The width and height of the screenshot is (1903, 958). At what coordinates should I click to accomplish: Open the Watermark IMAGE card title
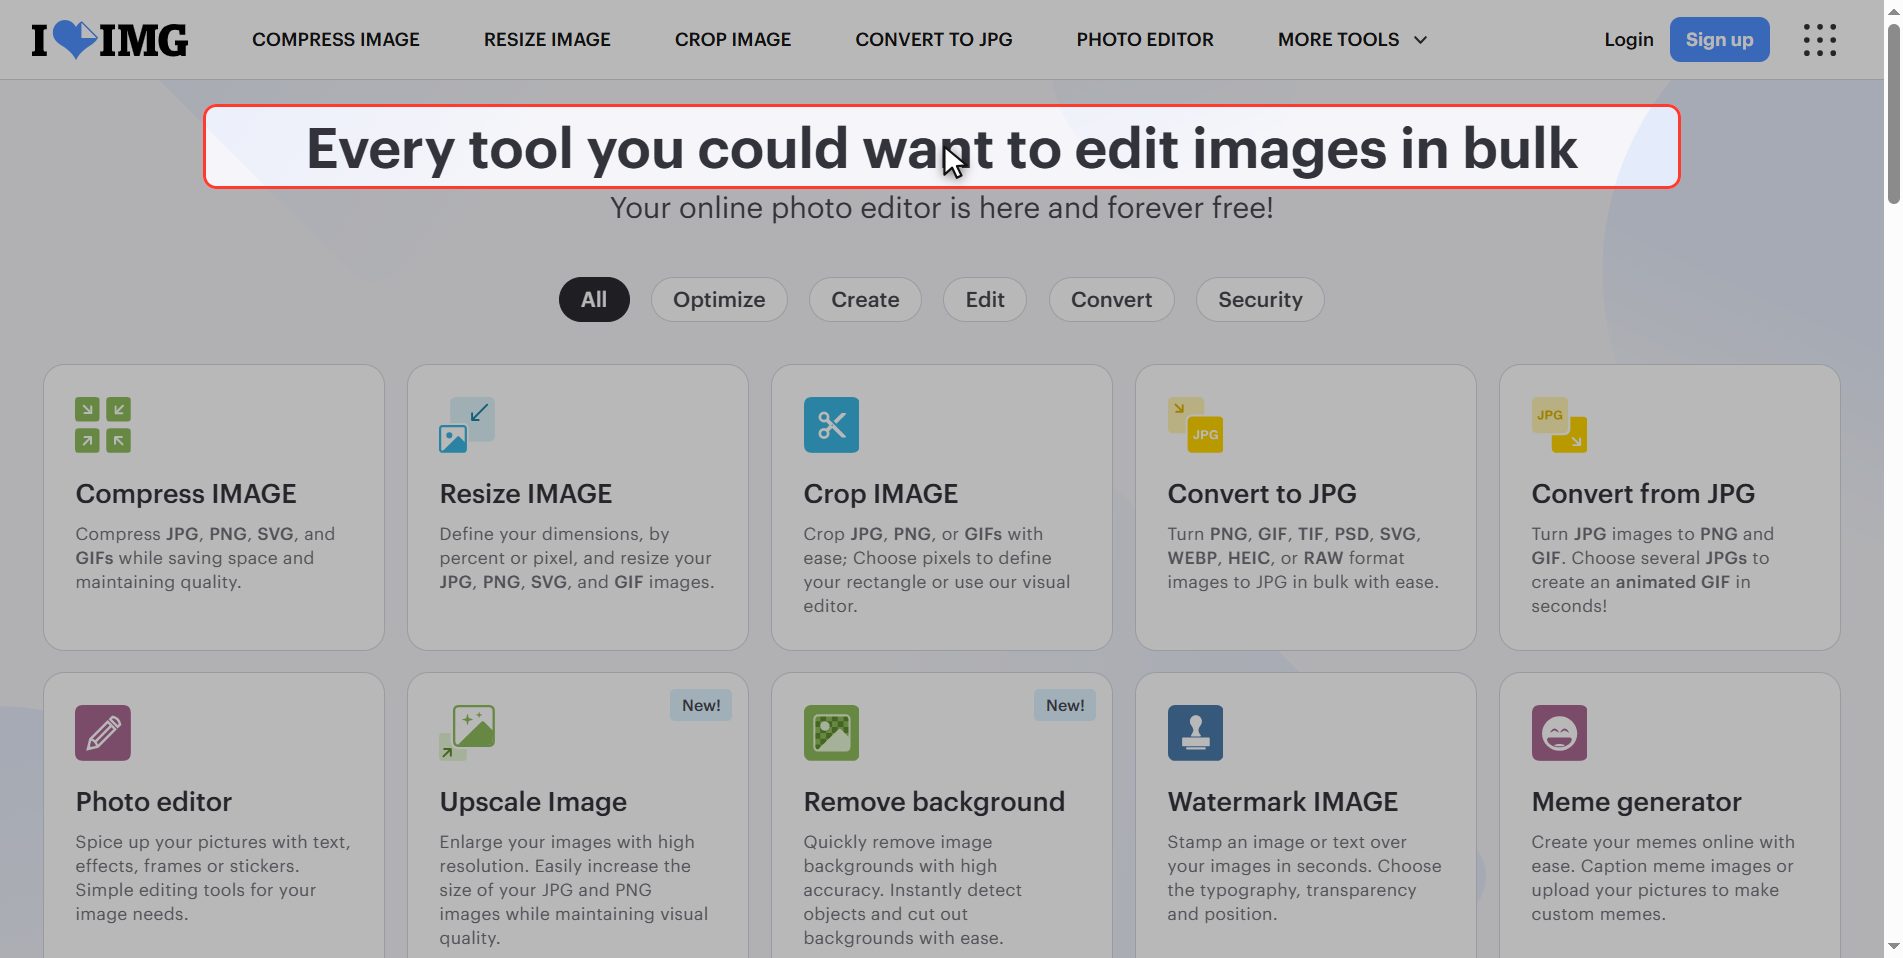click(1283, 802)
